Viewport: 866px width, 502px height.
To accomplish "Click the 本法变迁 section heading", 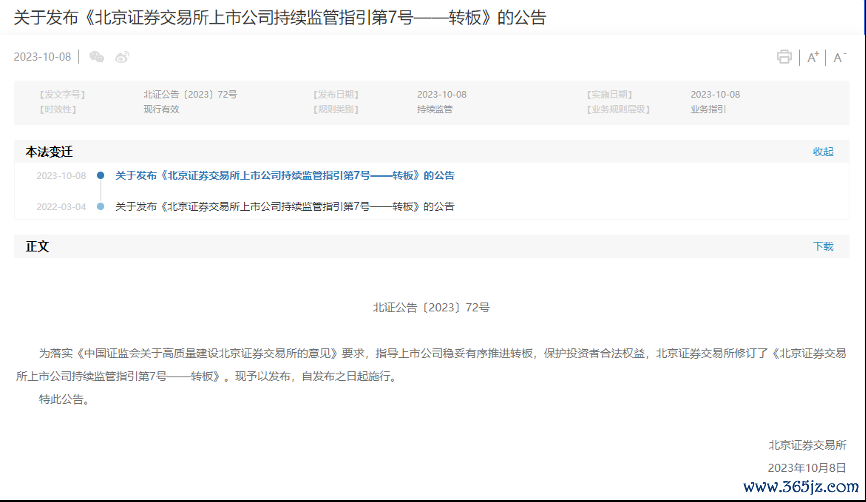I will [49, 152].
